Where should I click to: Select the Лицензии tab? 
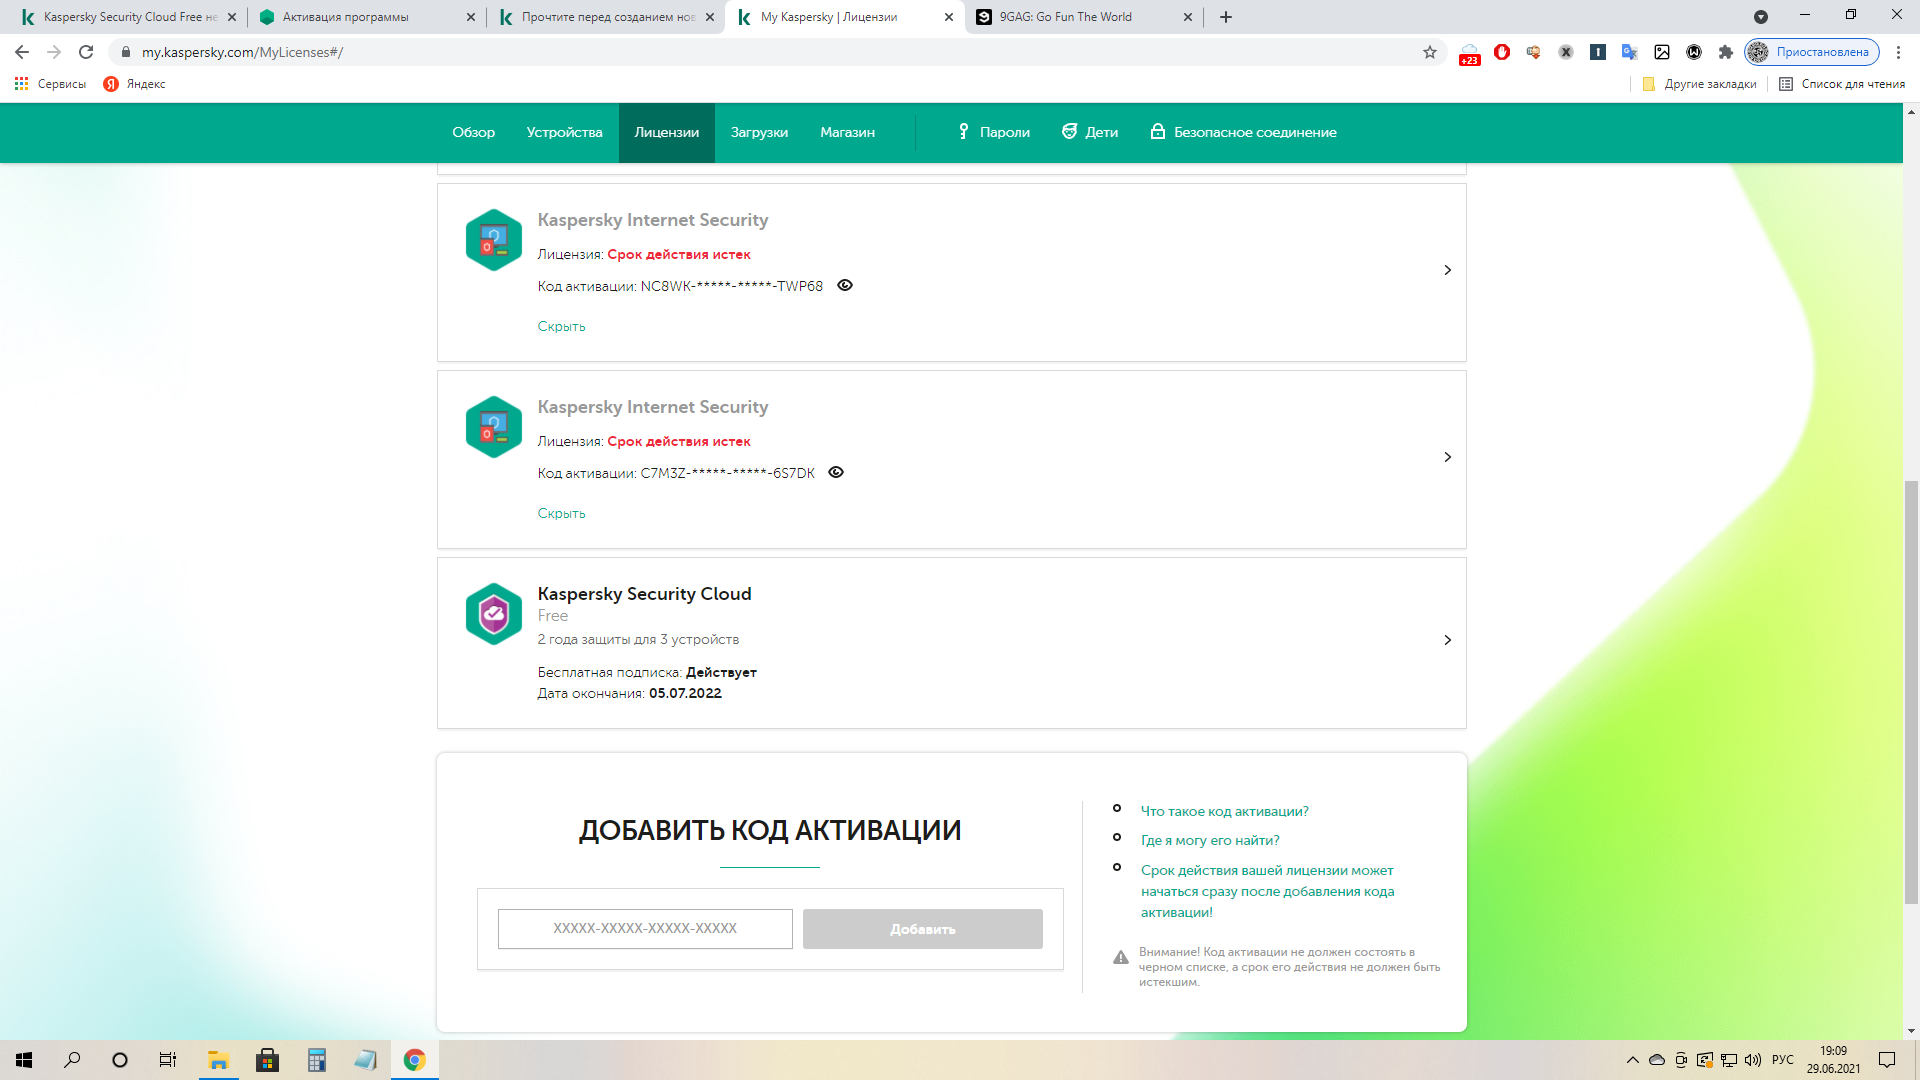pyautogui.click(x=666, y=132)
